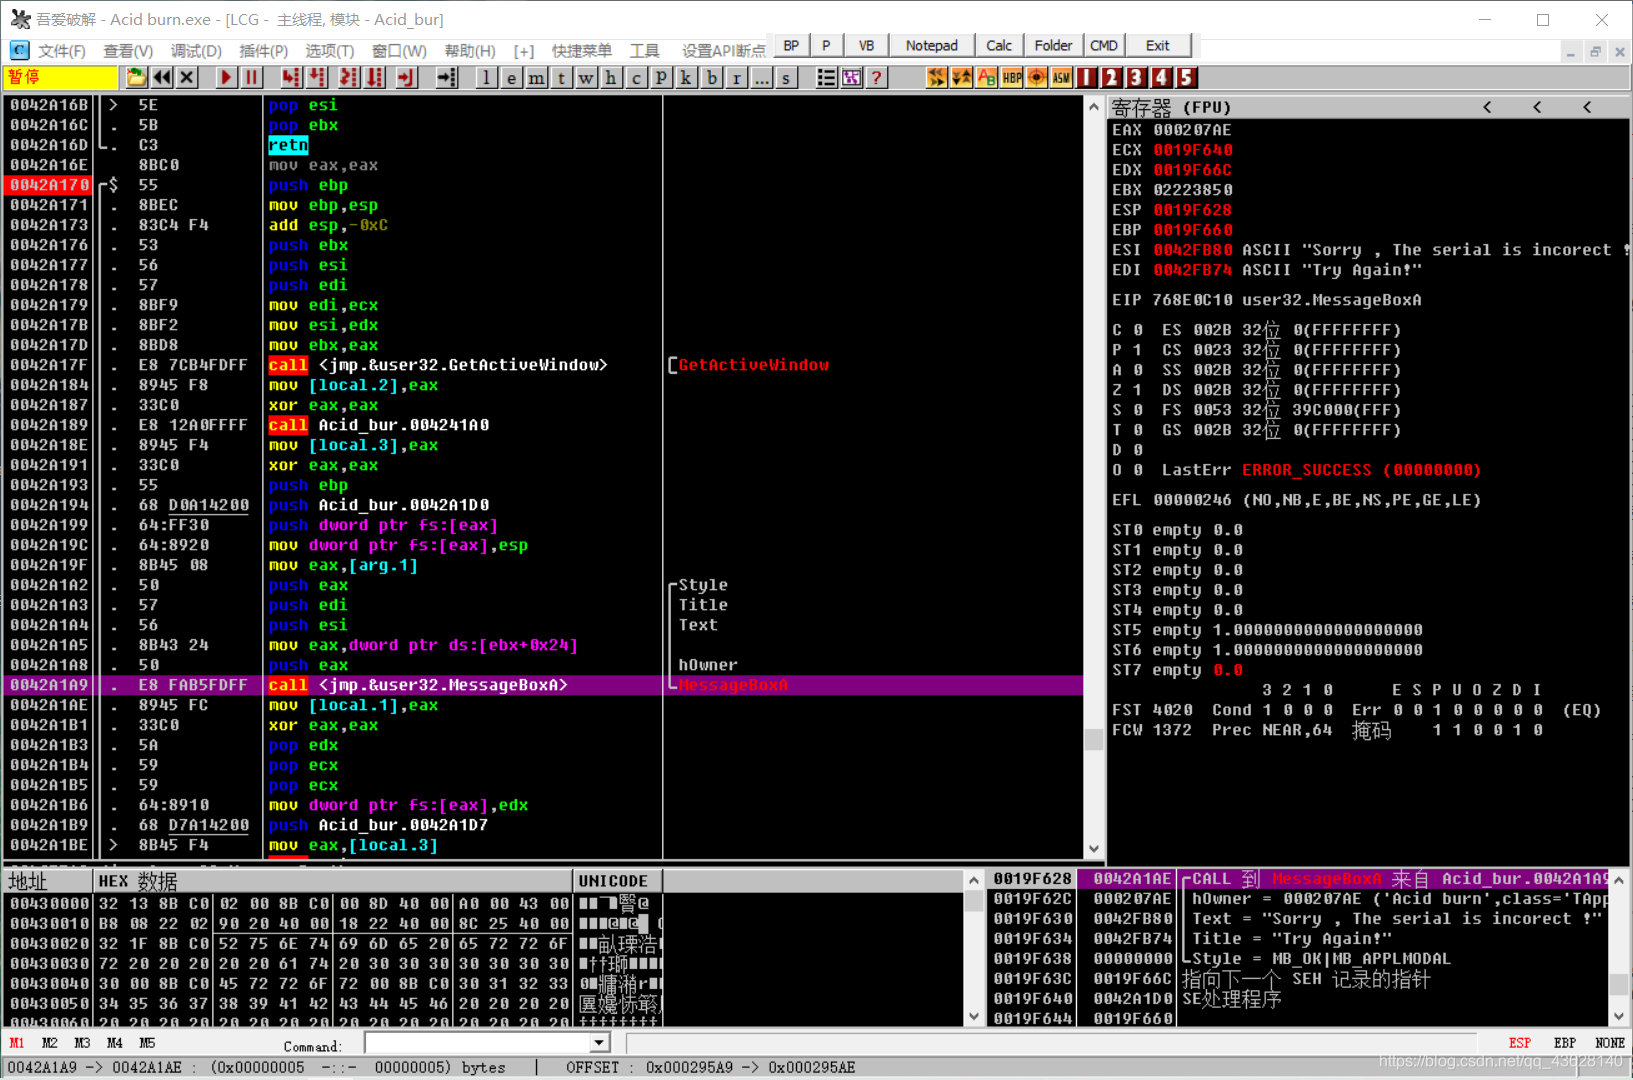
Task: Launch Notepad button
Action: click(931, 45)
